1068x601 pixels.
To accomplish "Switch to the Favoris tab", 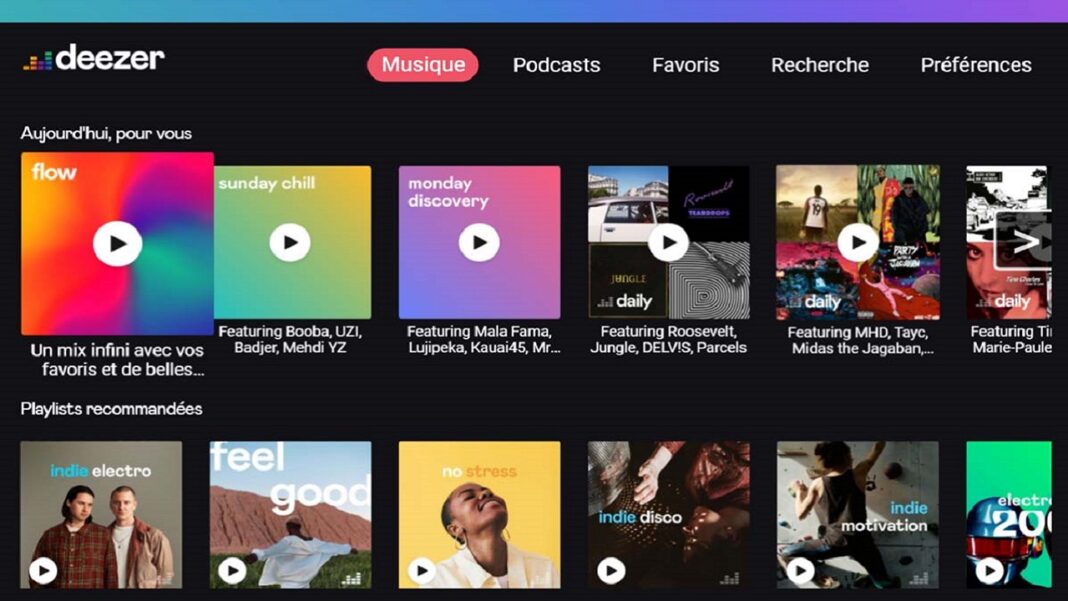I will pyautogui.click(x=685, y=65).
